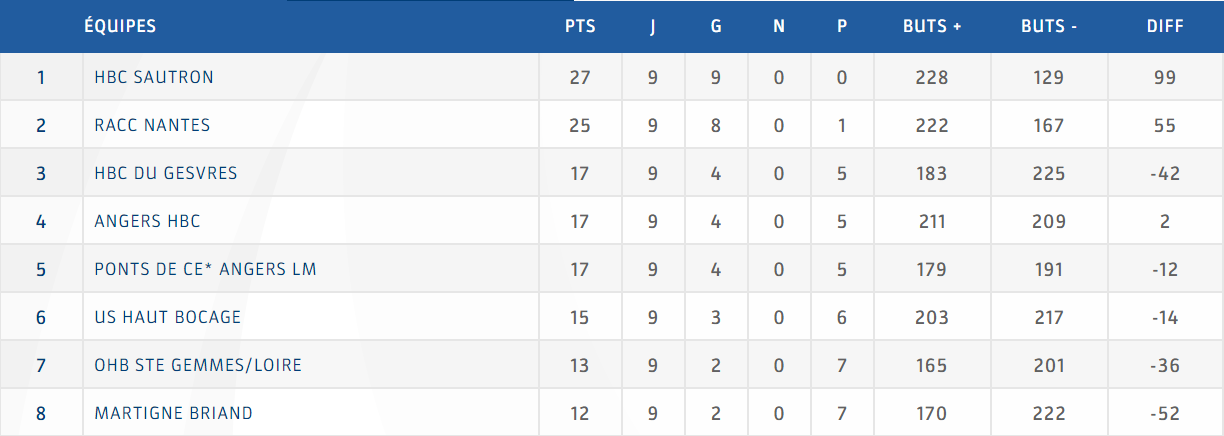Click the N column header
Screen dimensions: 1224x436
[x=779, y=27]
